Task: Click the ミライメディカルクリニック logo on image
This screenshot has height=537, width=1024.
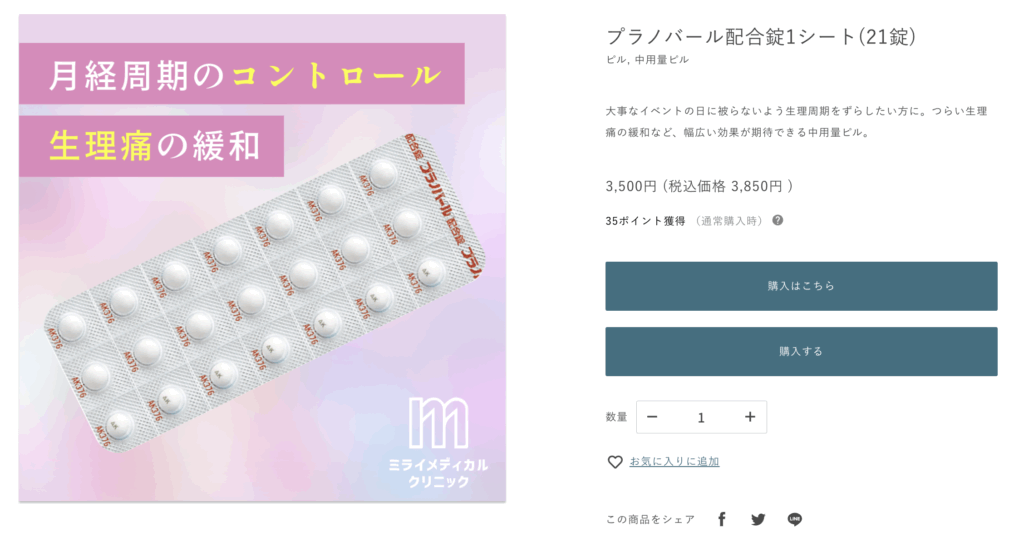Action: click(x=438, y=444)
